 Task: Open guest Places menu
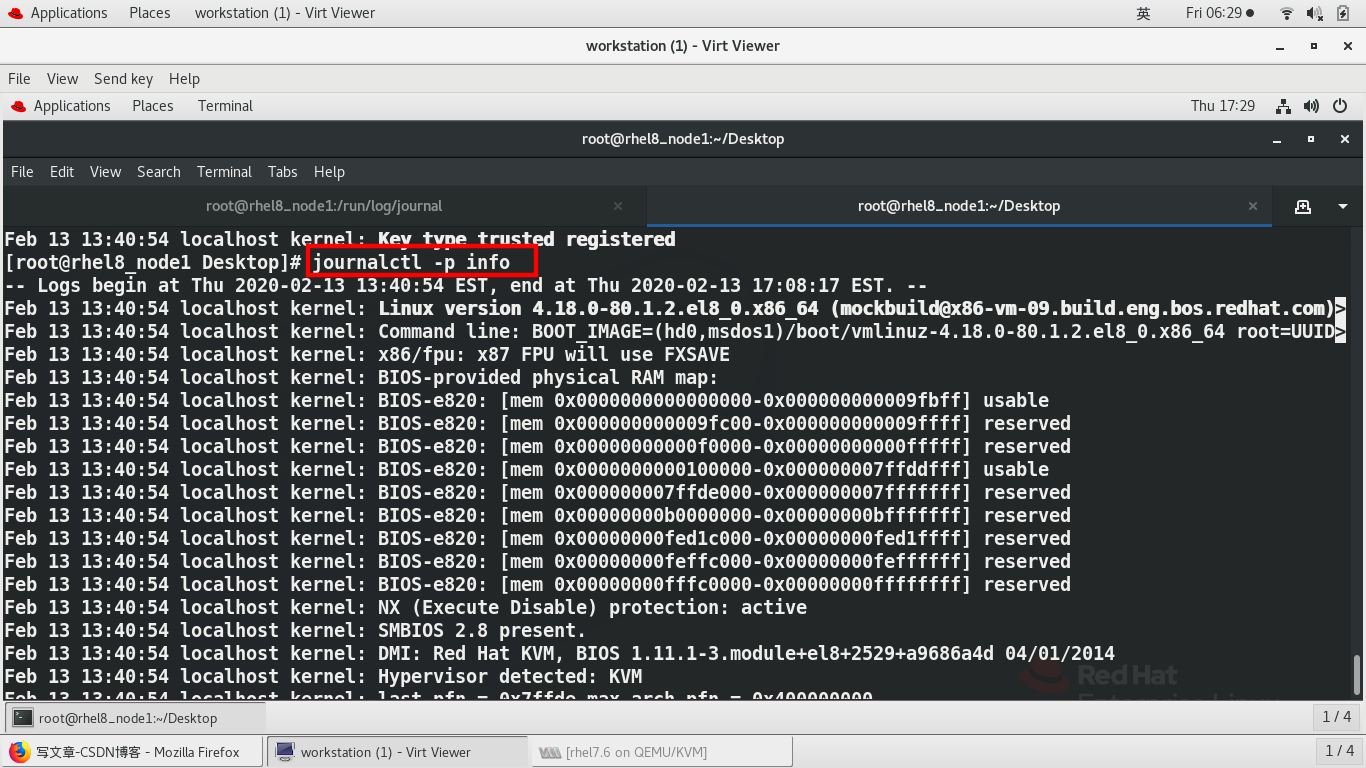coord(153,106)
